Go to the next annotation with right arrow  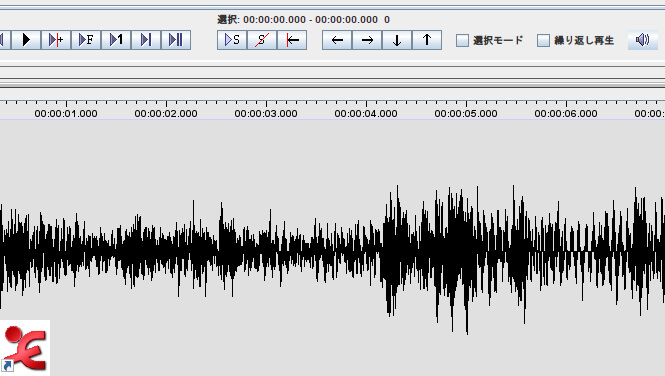tap(367, 40)
